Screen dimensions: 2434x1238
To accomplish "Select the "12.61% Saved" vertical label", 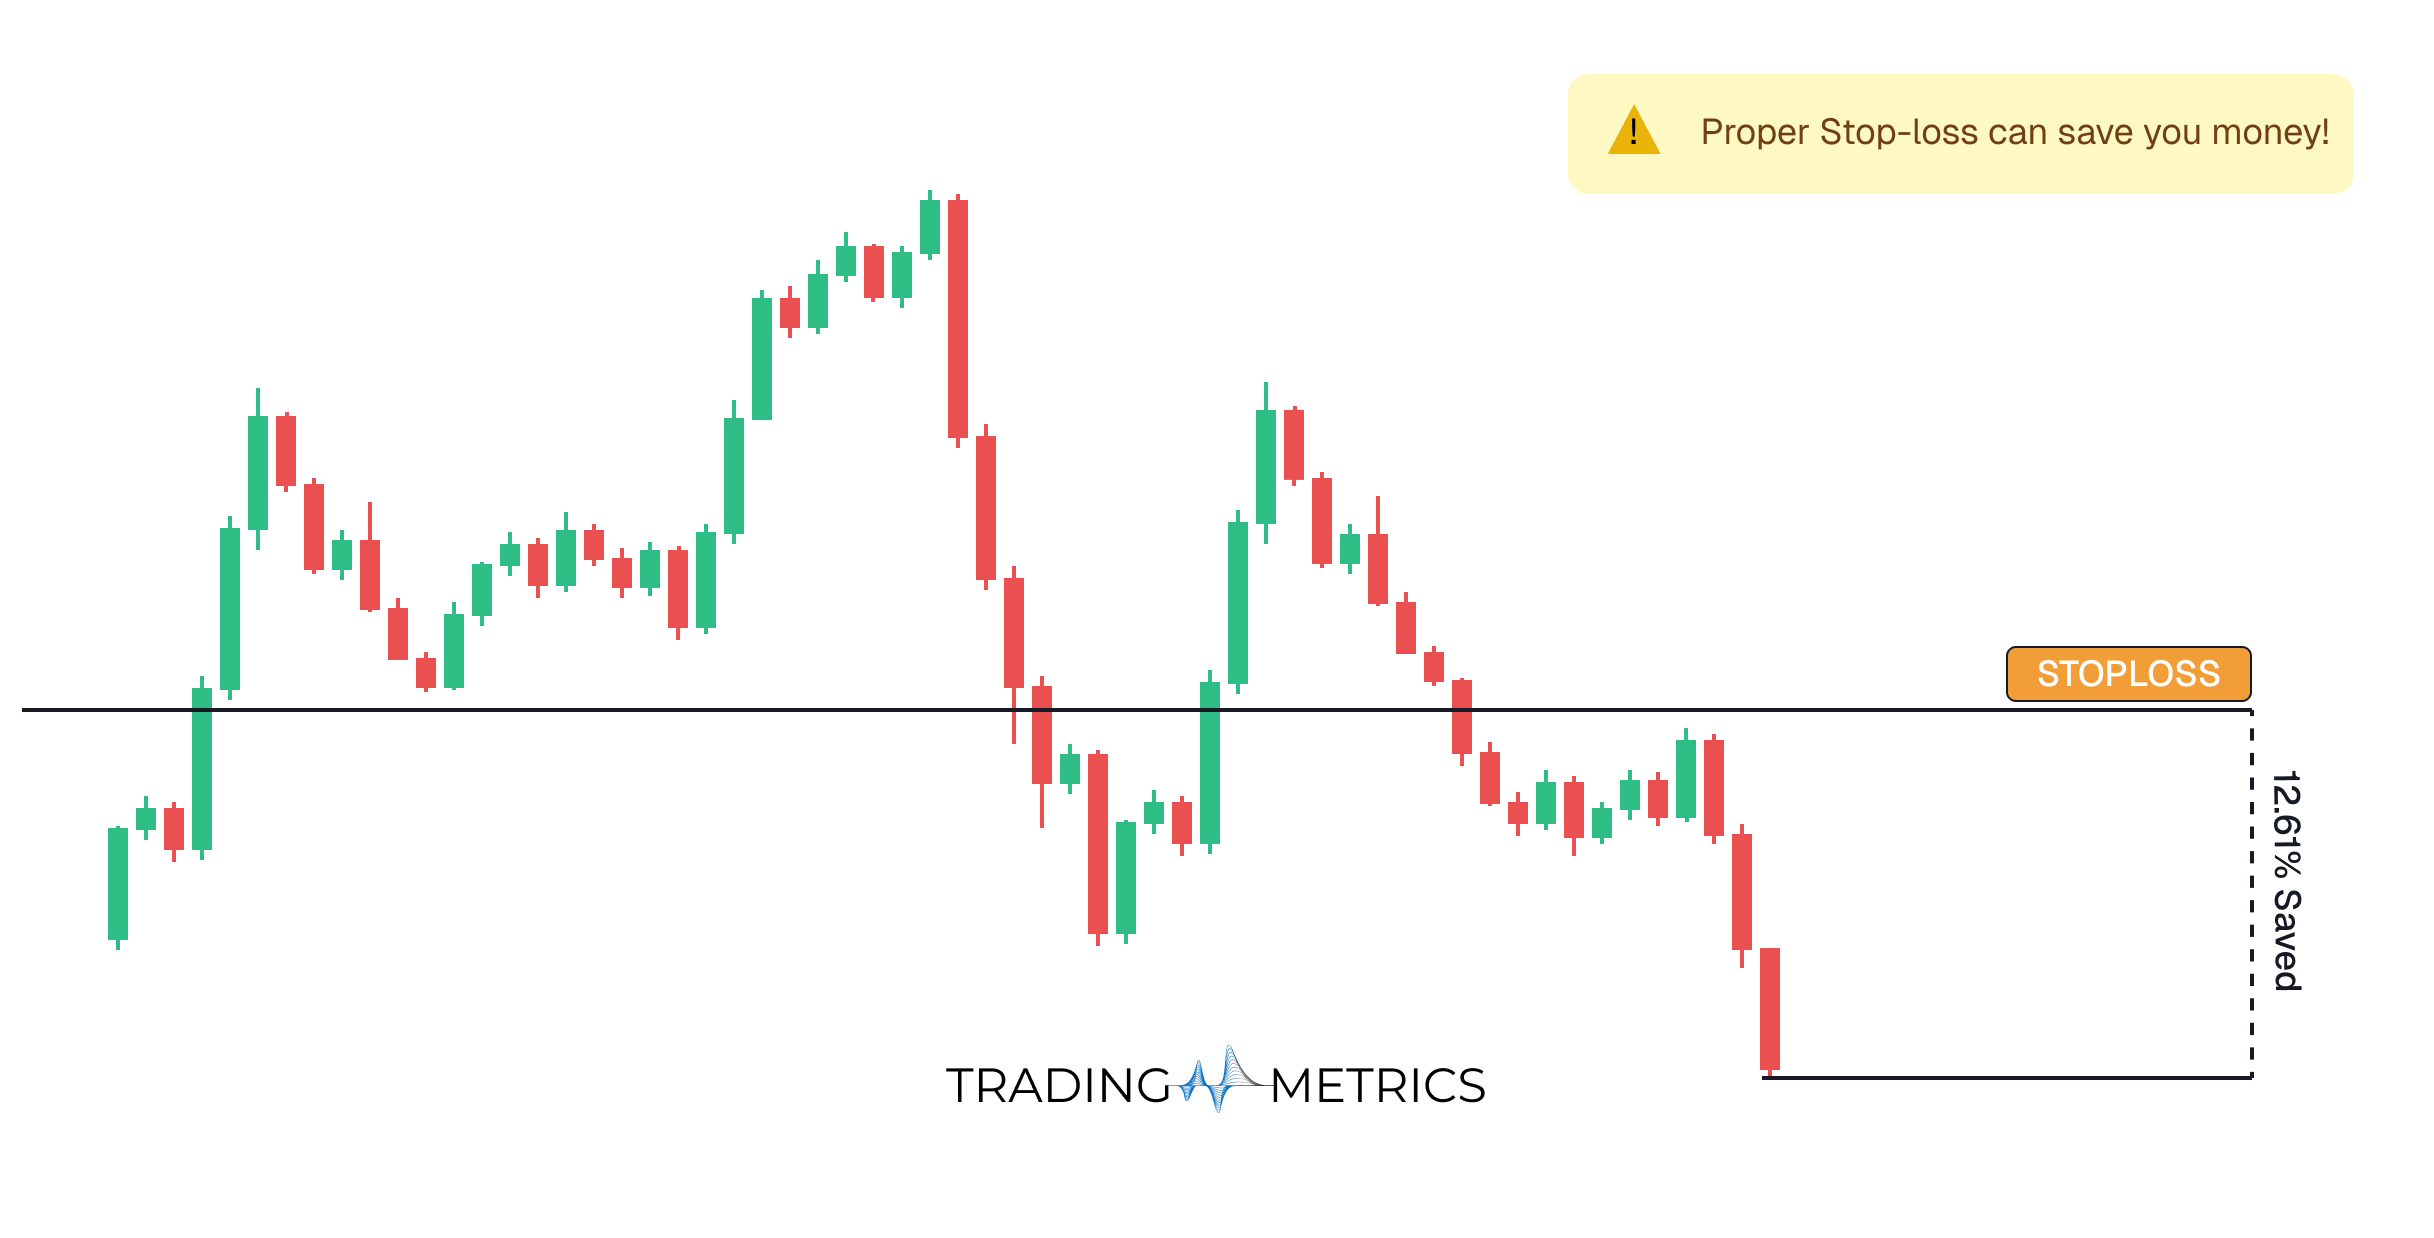I will click(2286, 881).
